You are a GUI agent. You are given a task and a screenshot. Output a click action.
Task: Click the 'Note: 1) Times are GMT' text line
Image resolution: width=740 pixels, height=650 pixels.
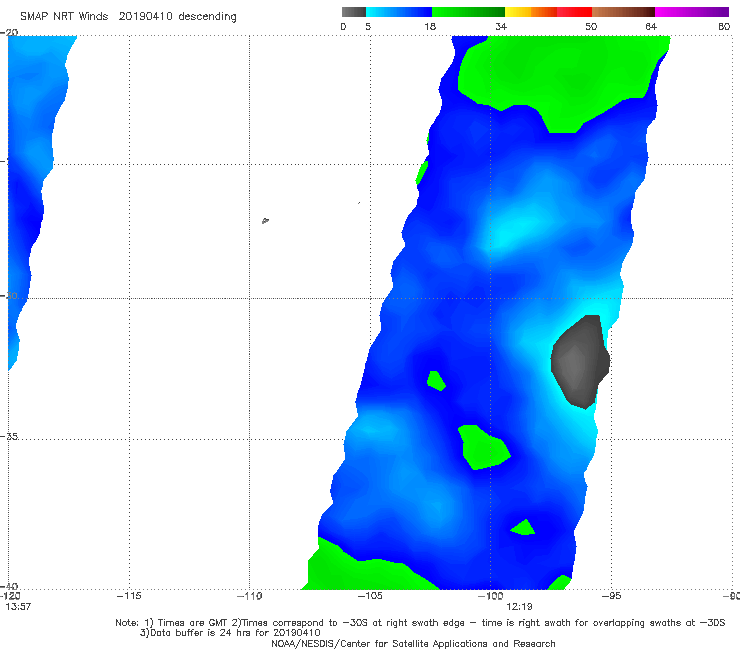[x=420, y=623]
